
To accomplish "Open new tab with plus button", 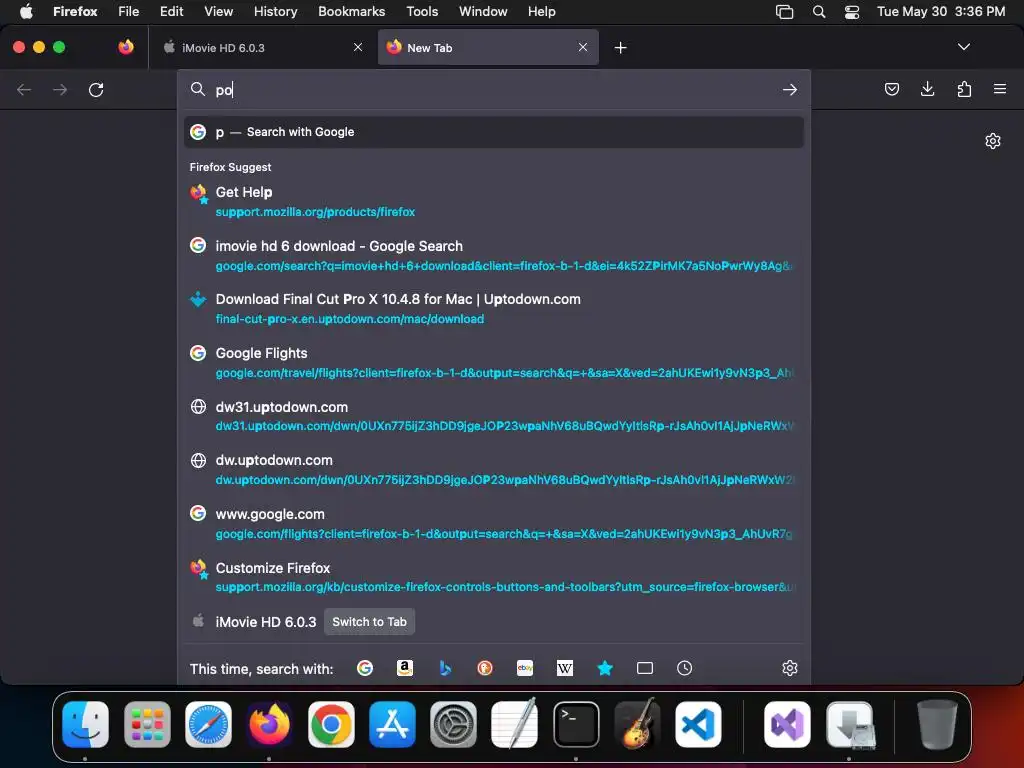I will [620, 48].
